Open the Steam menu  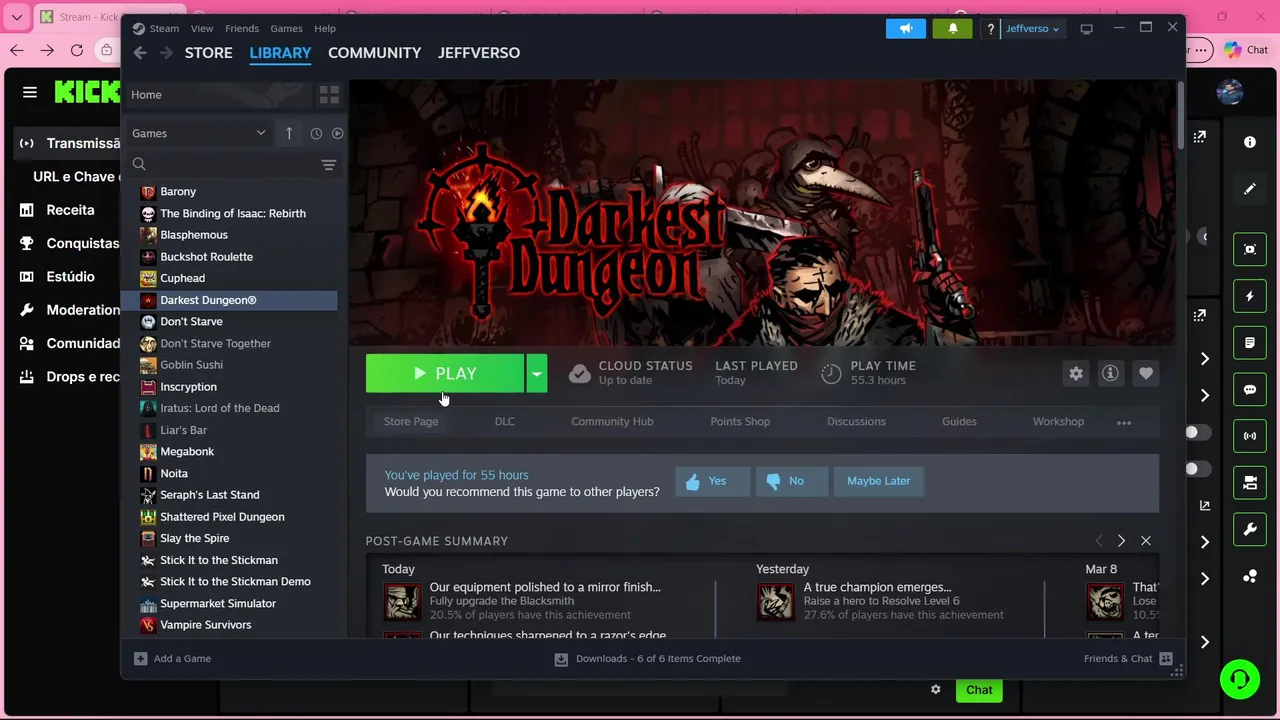pos(164,28)
